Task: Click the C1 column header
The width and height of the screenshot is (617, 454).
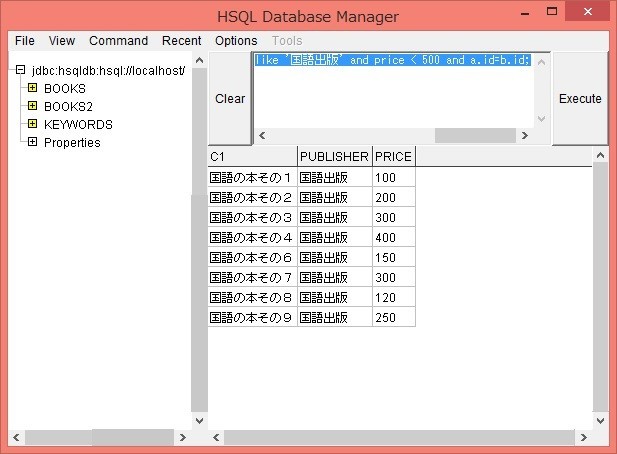Action: click(253, 157)
